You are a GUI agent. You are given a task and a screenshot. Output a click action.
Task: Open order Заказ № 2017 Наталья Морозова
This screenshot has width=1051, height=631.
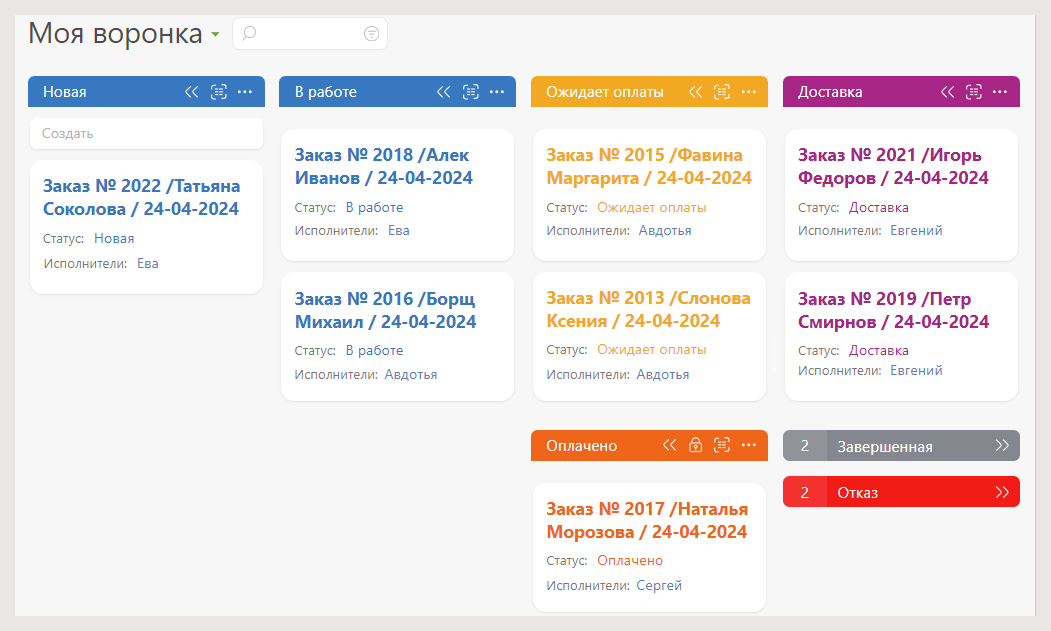pos(647,521)
